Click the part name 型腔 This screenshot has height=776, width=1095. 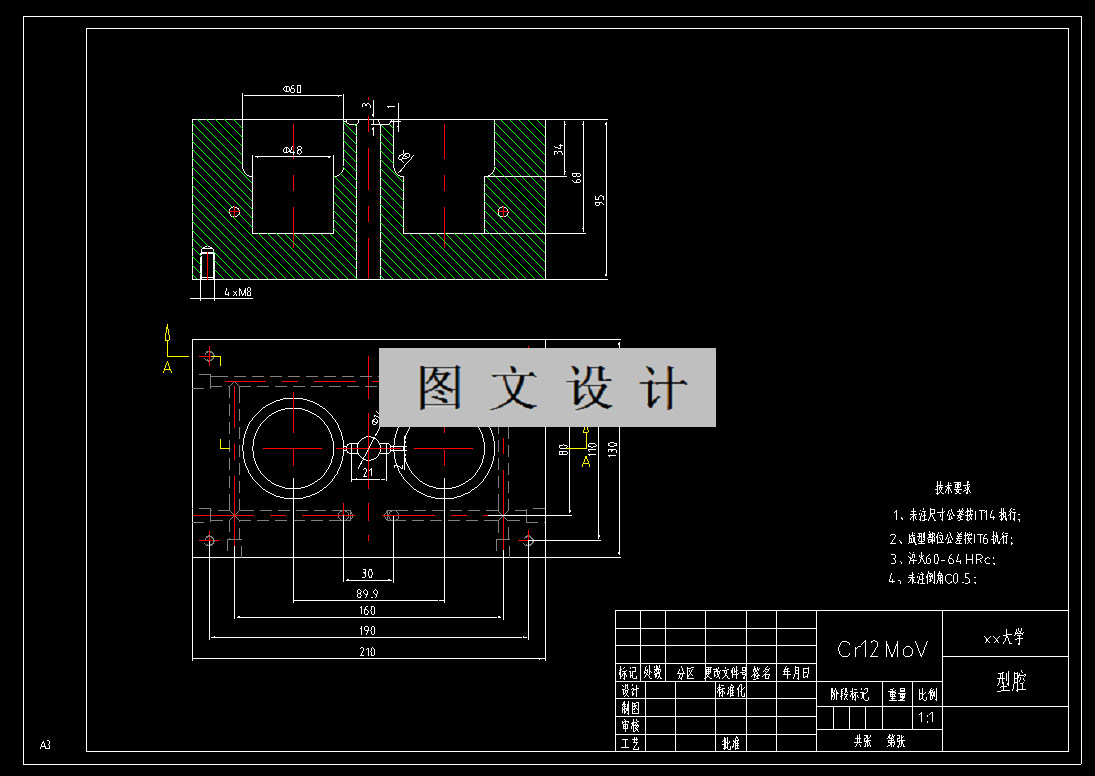pos(1011,682)
